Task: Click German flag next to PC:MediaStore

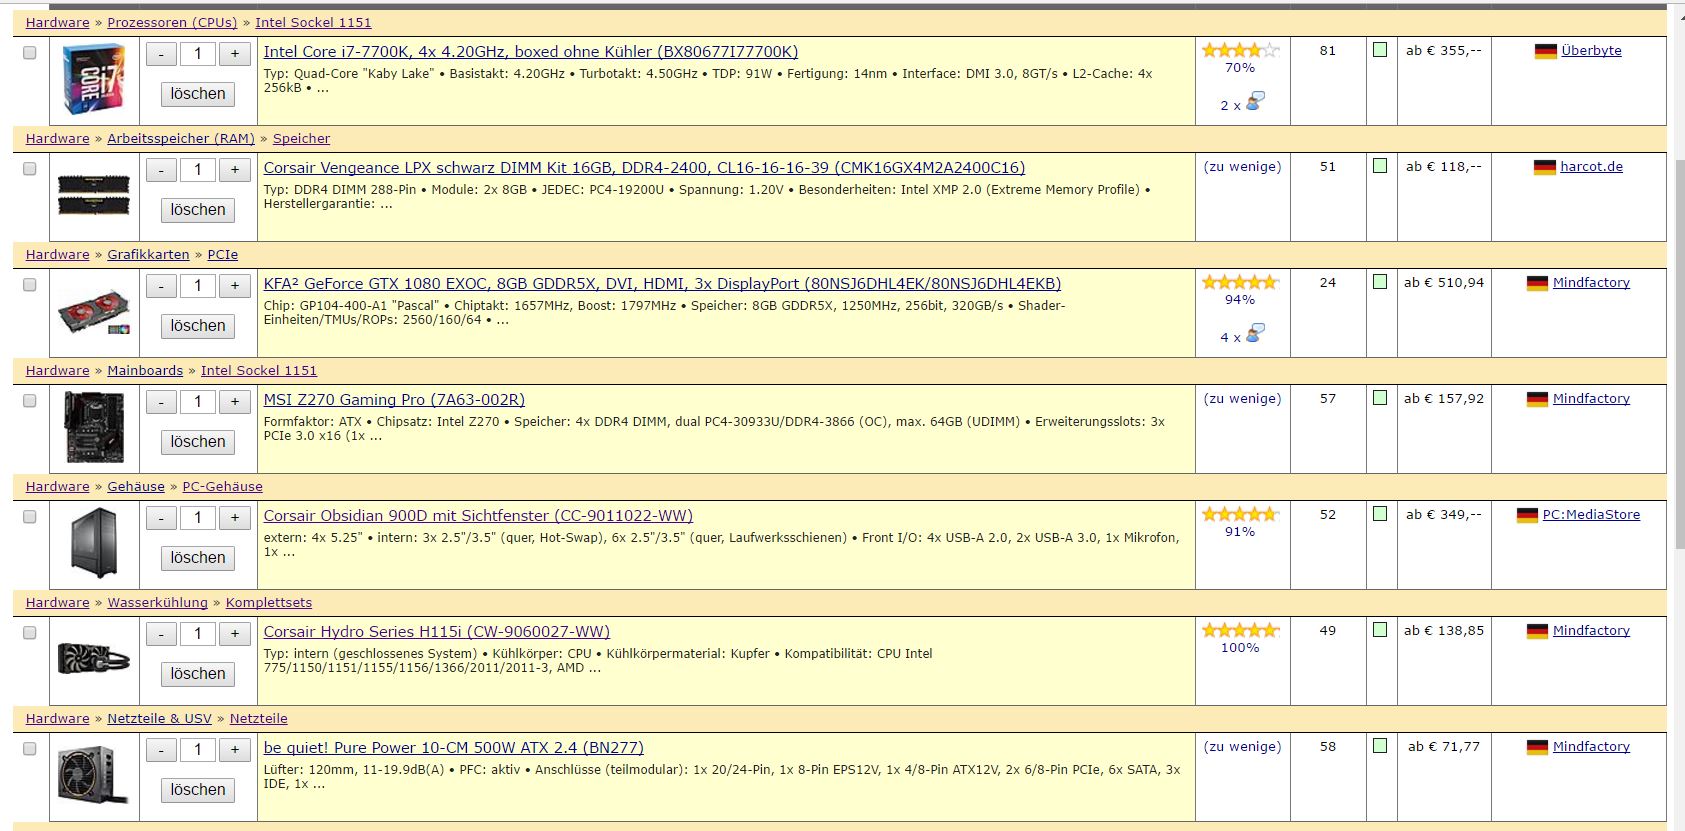Action: pos(1527,515)
